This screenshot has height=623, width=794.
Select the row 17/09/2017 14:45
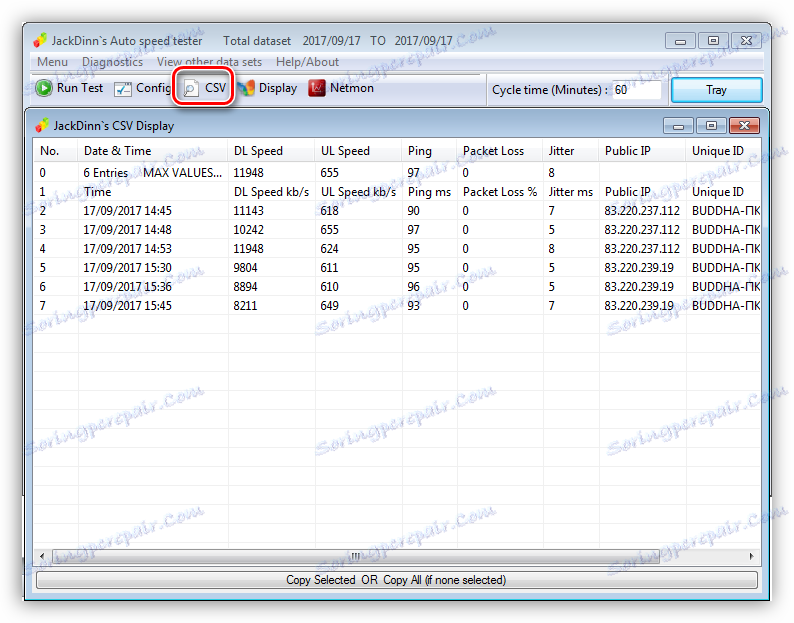click(397, 211)
